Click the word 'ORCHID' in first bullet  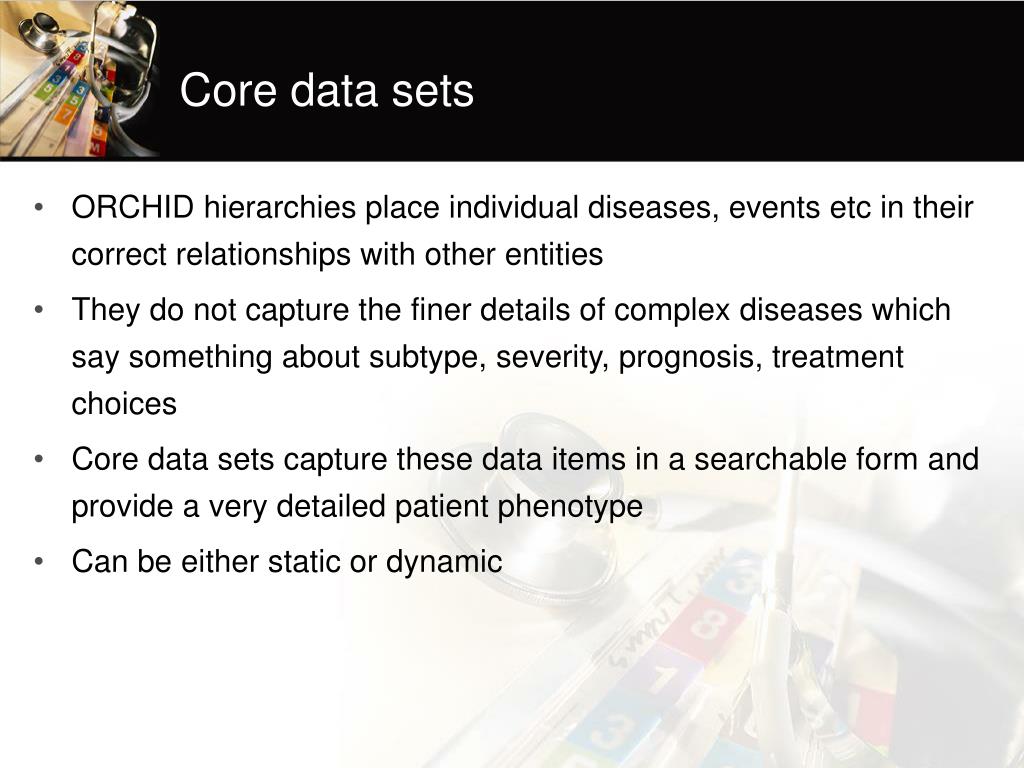[133, 208]
